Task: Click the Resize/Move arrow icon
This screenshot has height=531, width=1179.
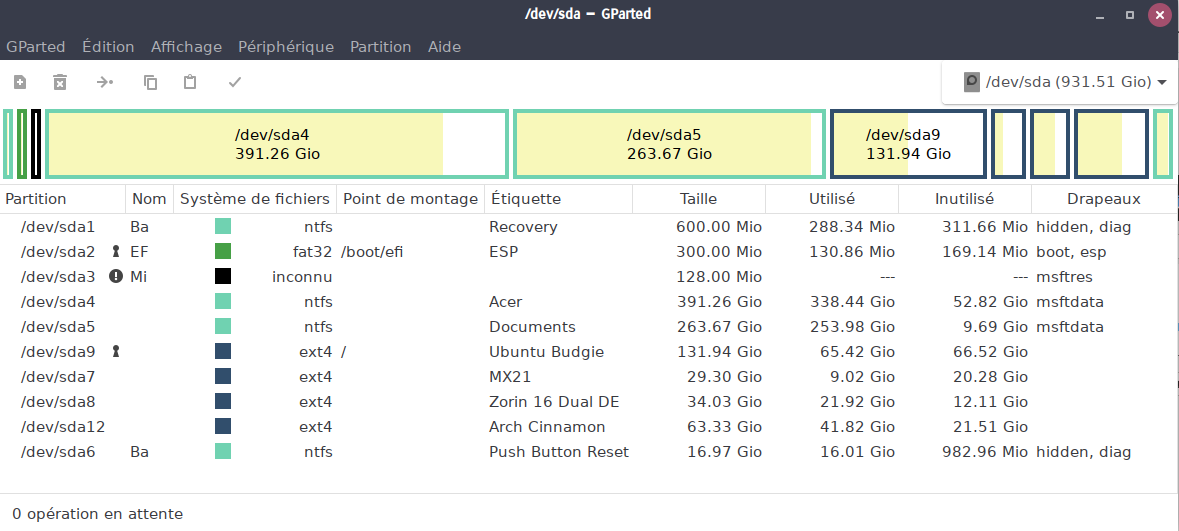Action: click(x=105, y=82)
